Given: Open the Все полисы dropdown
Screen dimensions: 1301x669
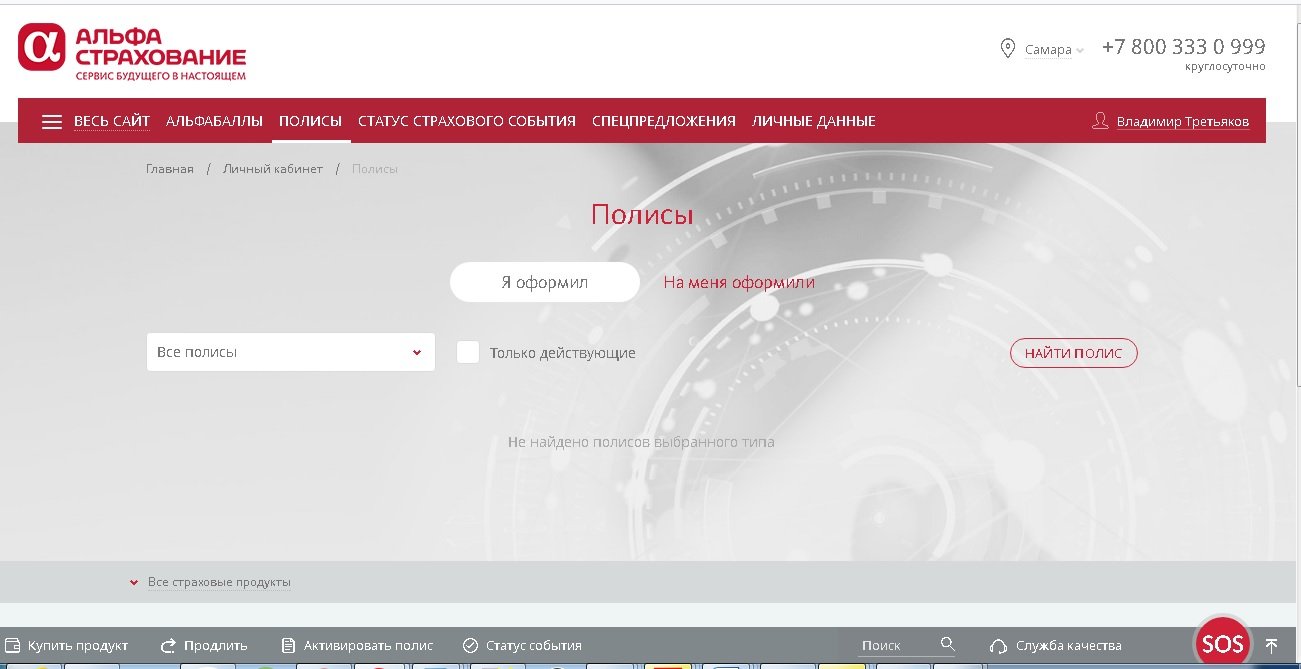Looking at the screenshot, I should (x=290, y=352).
